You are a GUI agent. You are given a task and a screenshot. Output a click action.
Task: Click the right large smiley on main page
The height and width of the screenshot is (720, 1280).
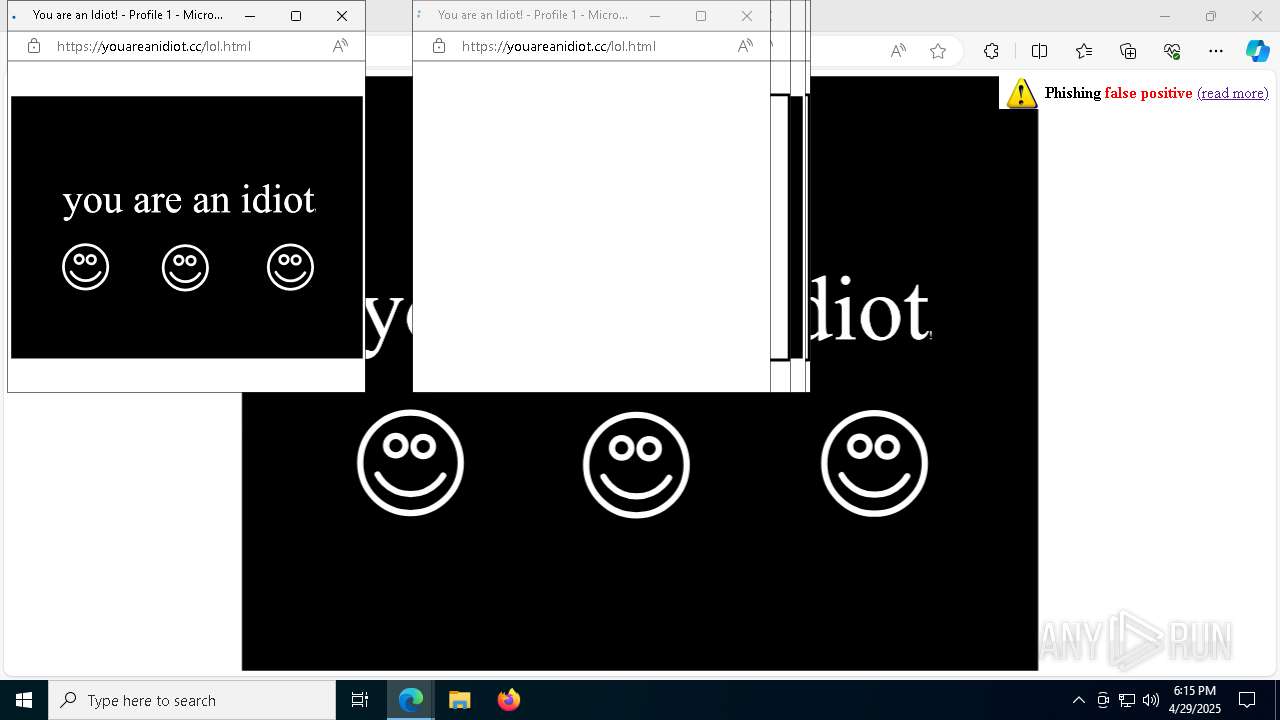click(874, 463)
